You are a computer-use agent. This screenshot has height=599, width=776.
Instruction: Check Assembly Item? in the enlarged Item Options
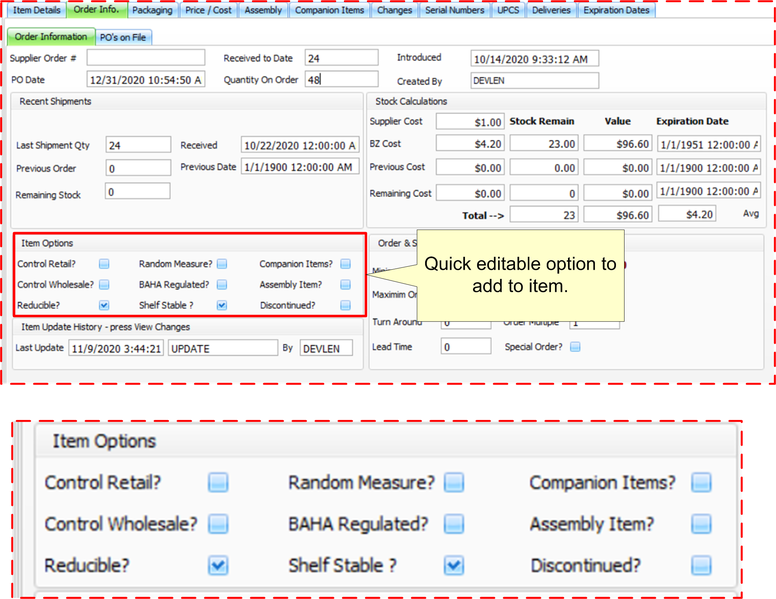pos(701,524)
